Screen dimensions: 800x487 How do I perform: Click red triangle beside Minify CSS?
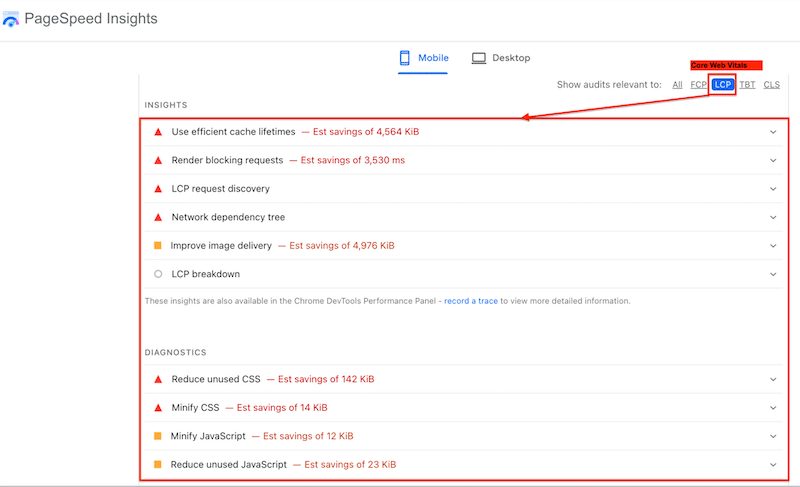coord(158,408)
